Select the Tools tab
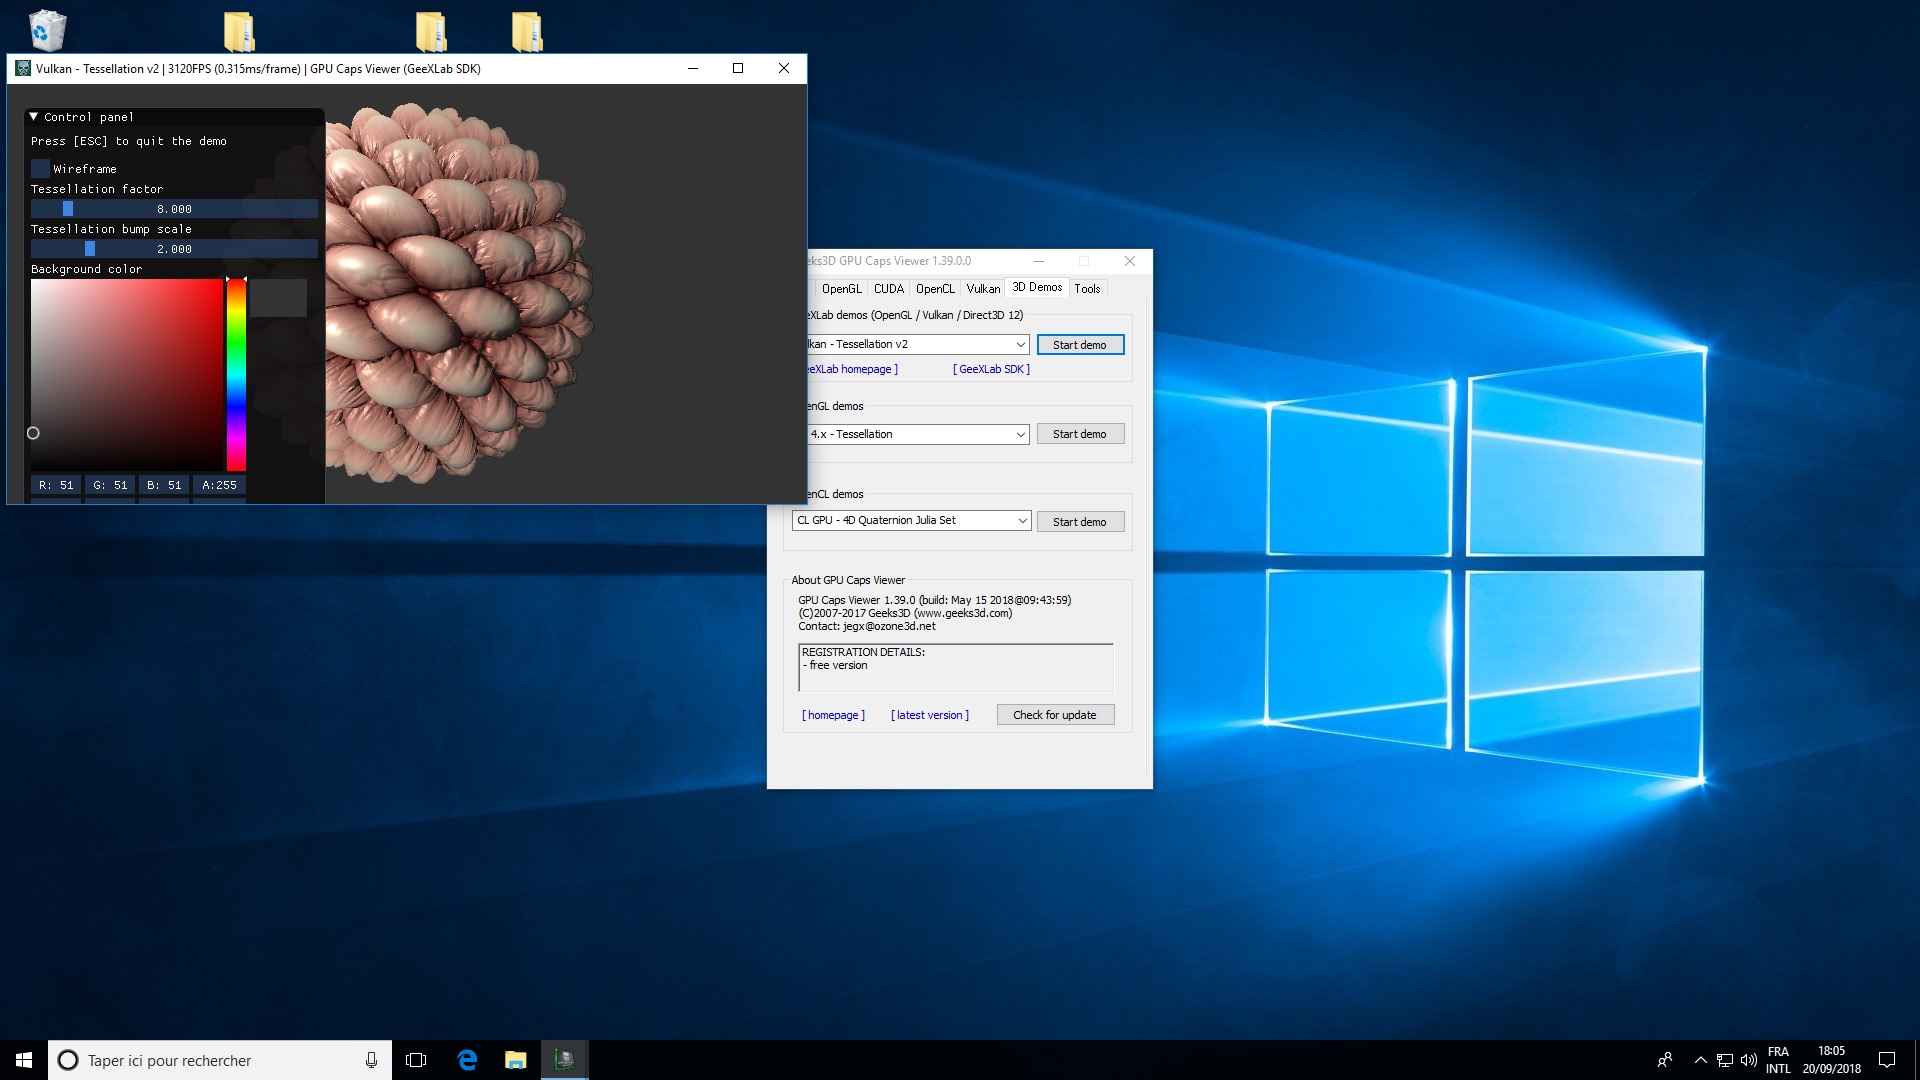The width and height of the screenshot is (1920, 1080). 1087,289
